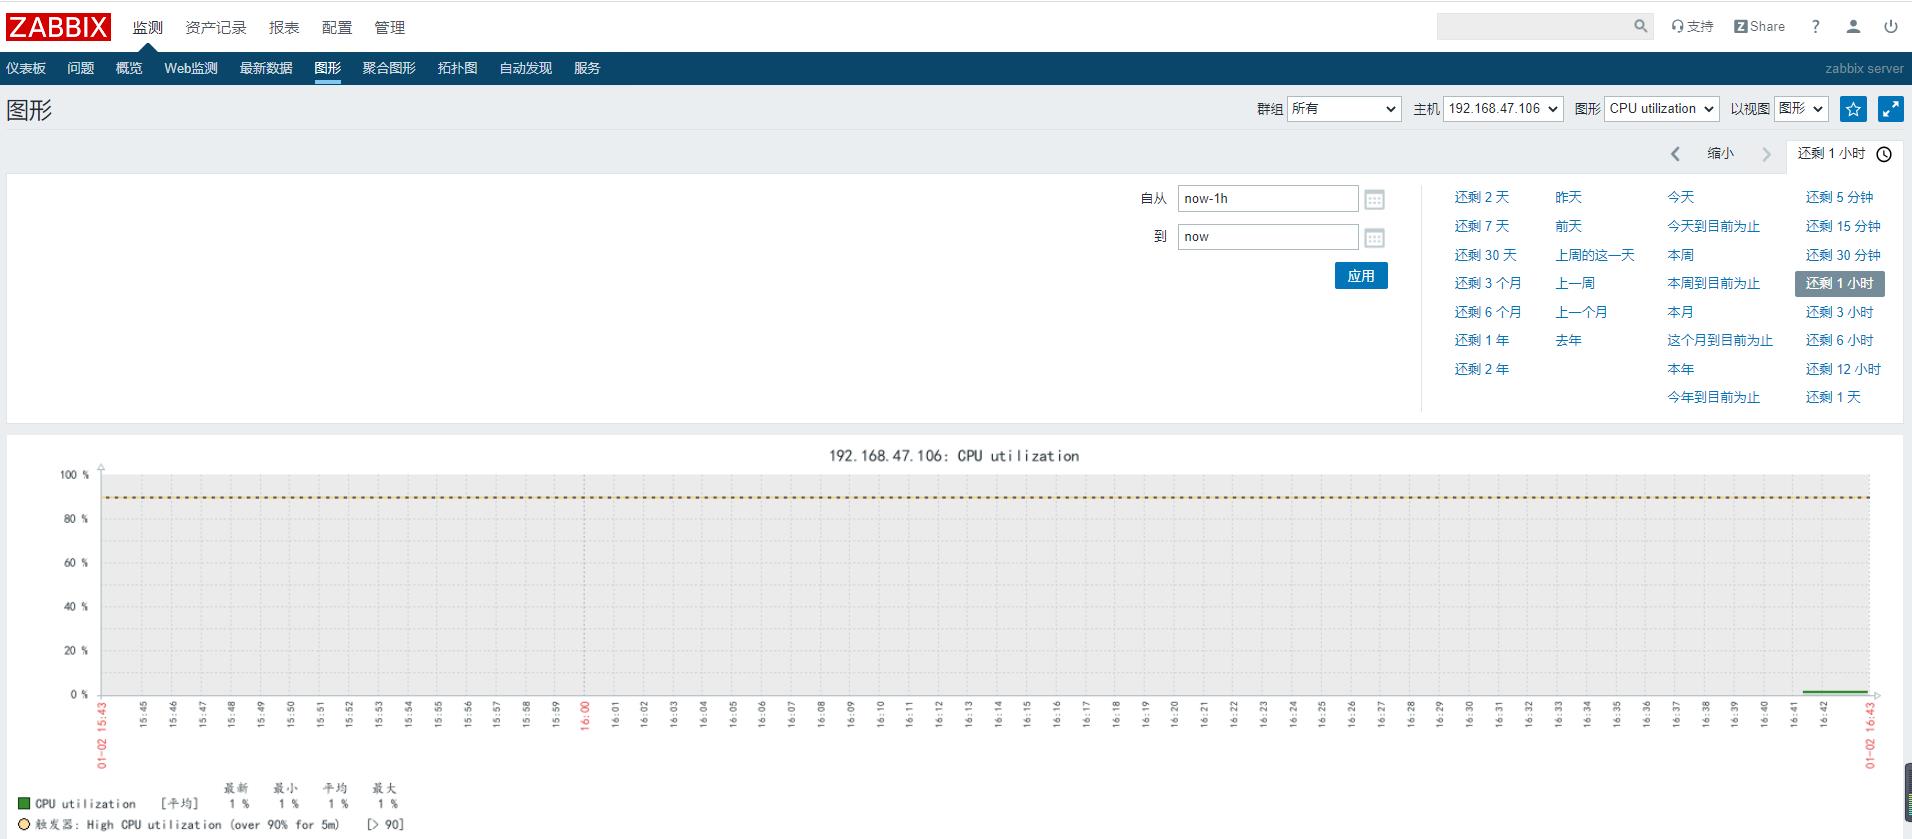
Task: Select This year so far range
Action: 1713,397
